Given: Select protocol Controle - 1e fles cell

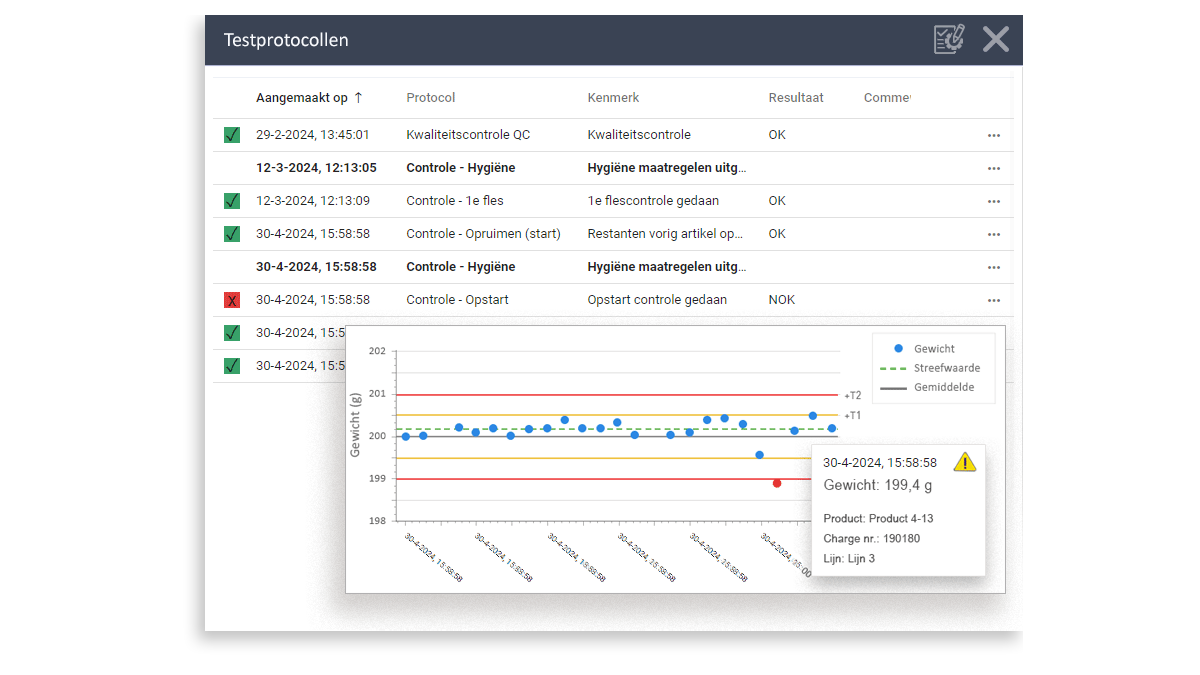Looking at the screenshot, I should [x=455, y=201].
